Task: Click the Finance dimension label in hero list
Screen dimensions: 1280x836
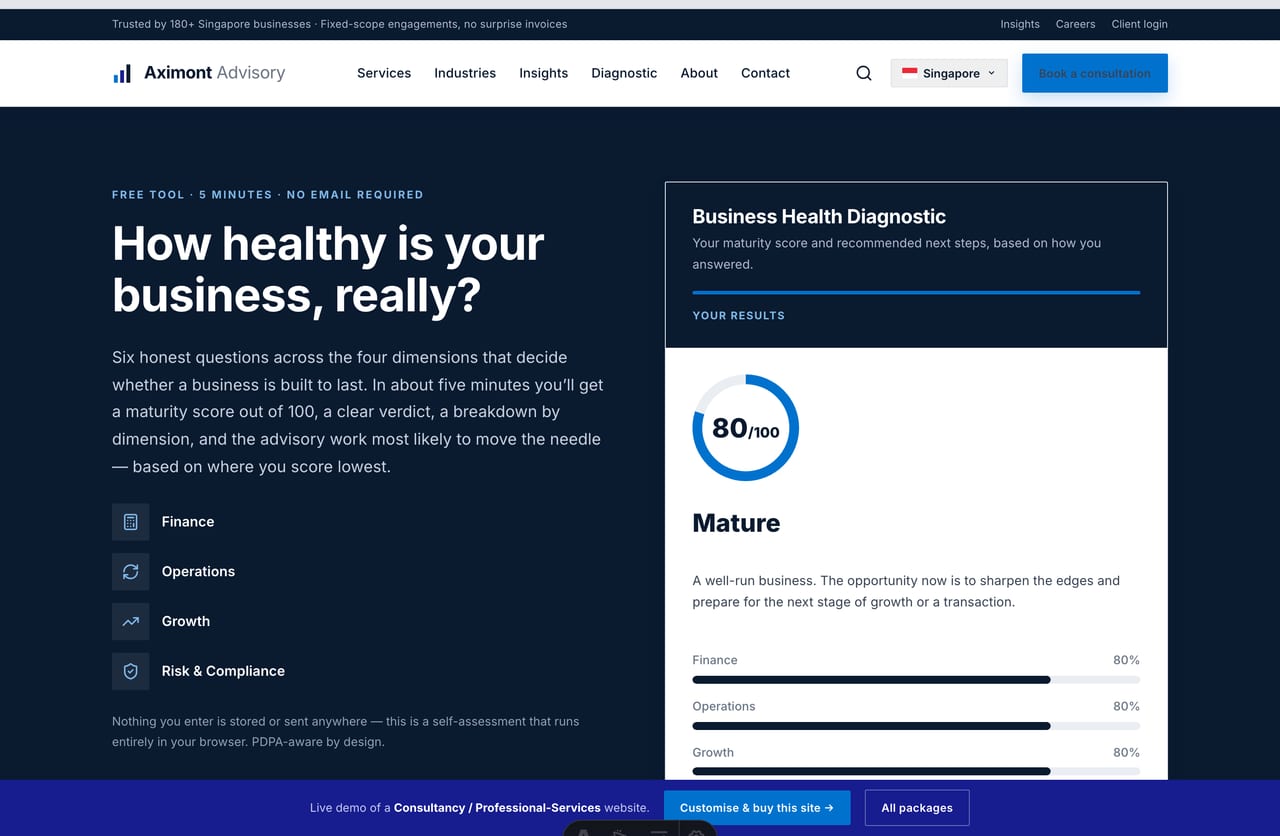Action: click(188, 522)
